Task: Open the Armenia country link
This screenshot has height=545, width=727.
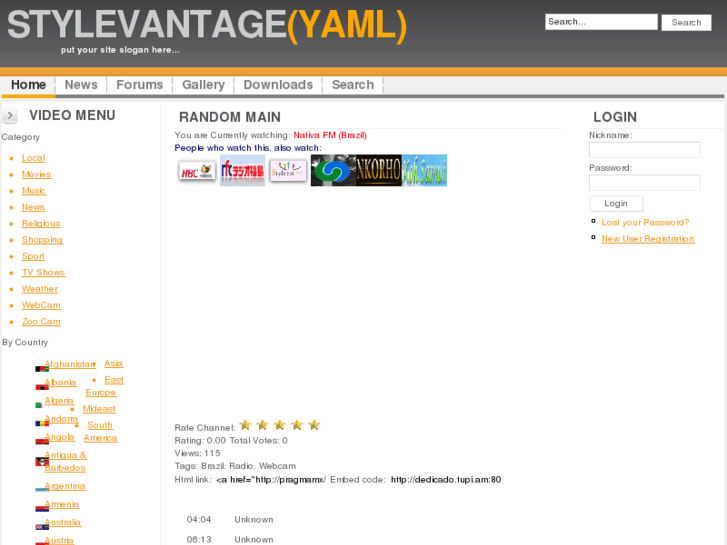Action: click(62, 504)
